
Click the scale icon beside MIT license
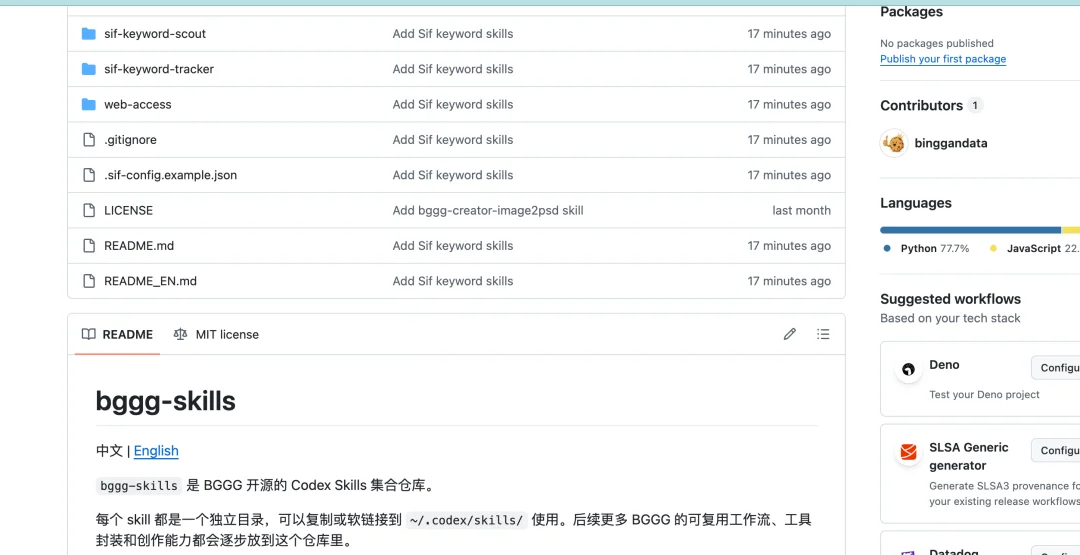coord(180,335)
